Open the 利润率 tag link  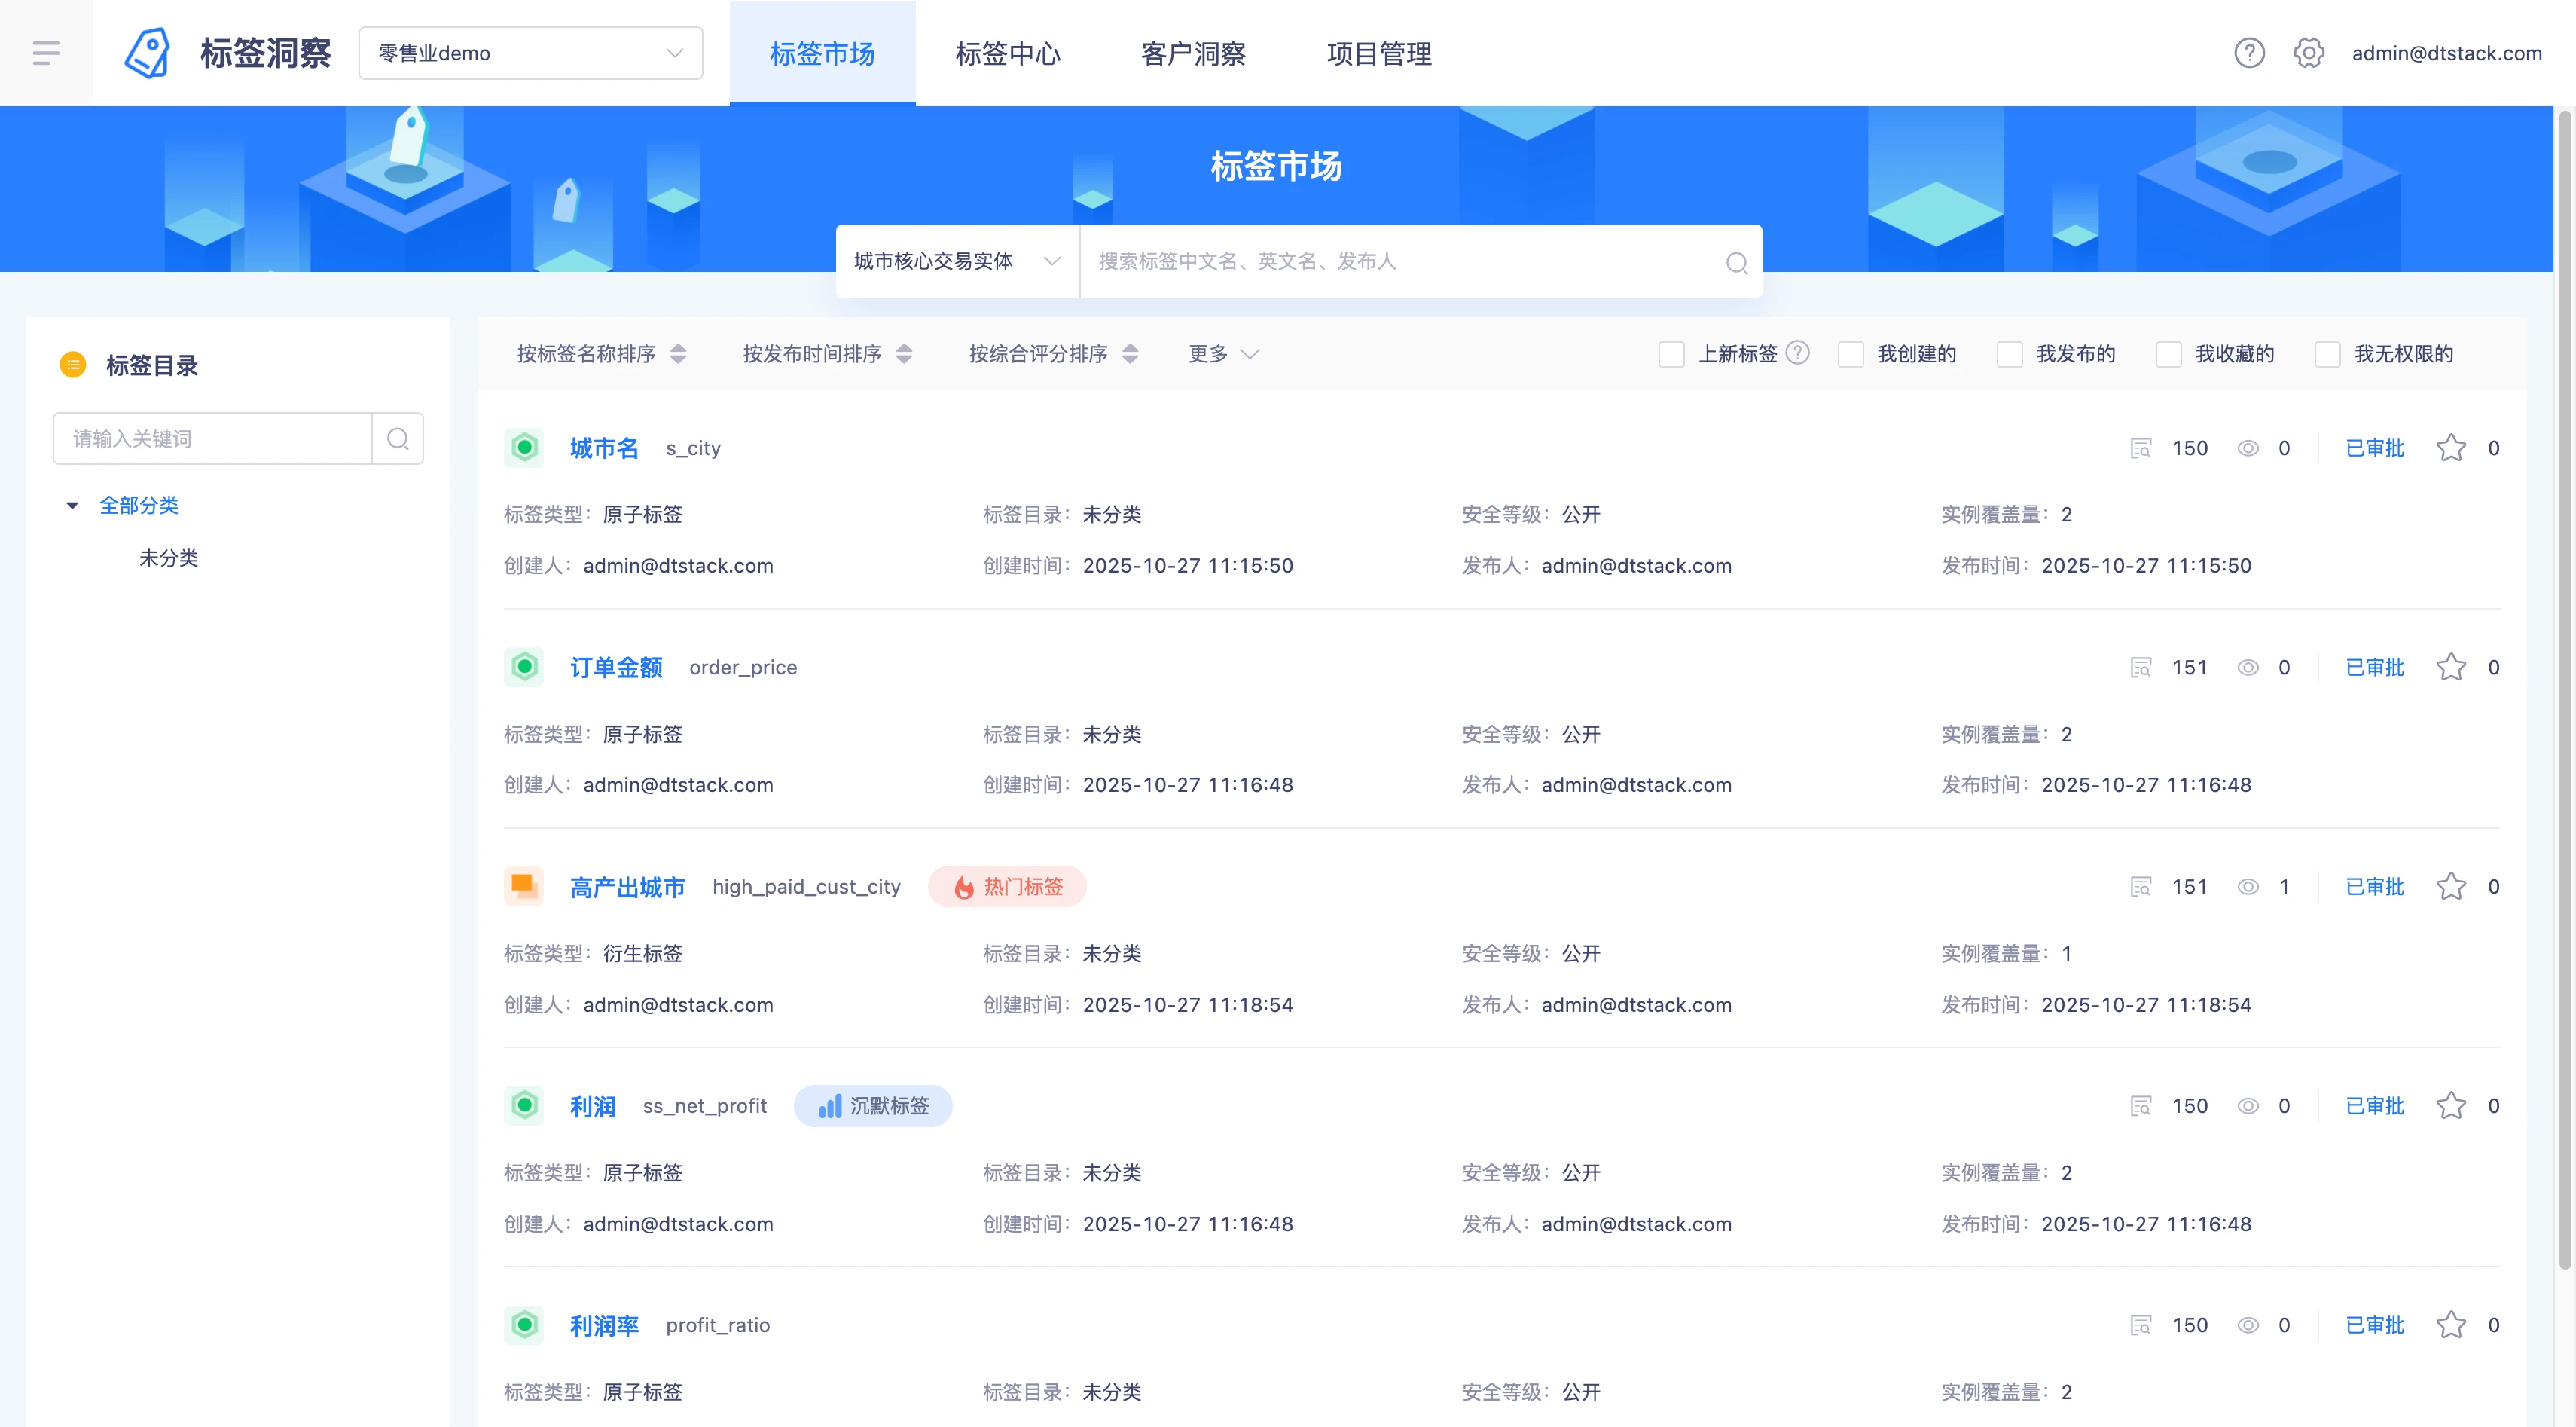tap(604, 1325)
